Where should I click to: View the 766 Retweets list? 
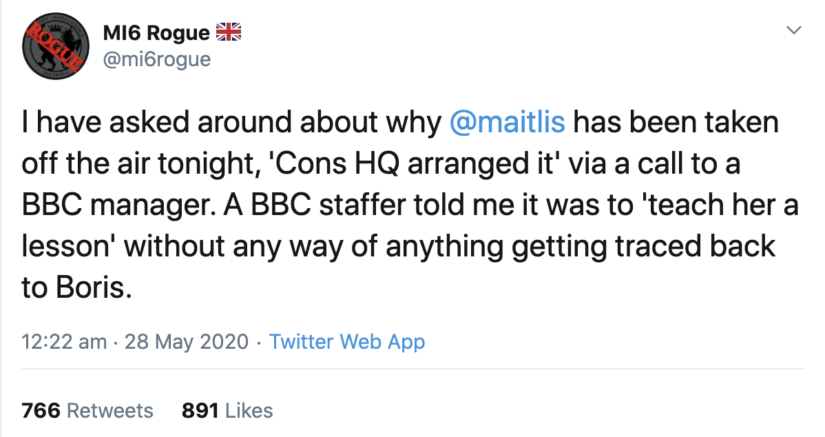(87, 411)
